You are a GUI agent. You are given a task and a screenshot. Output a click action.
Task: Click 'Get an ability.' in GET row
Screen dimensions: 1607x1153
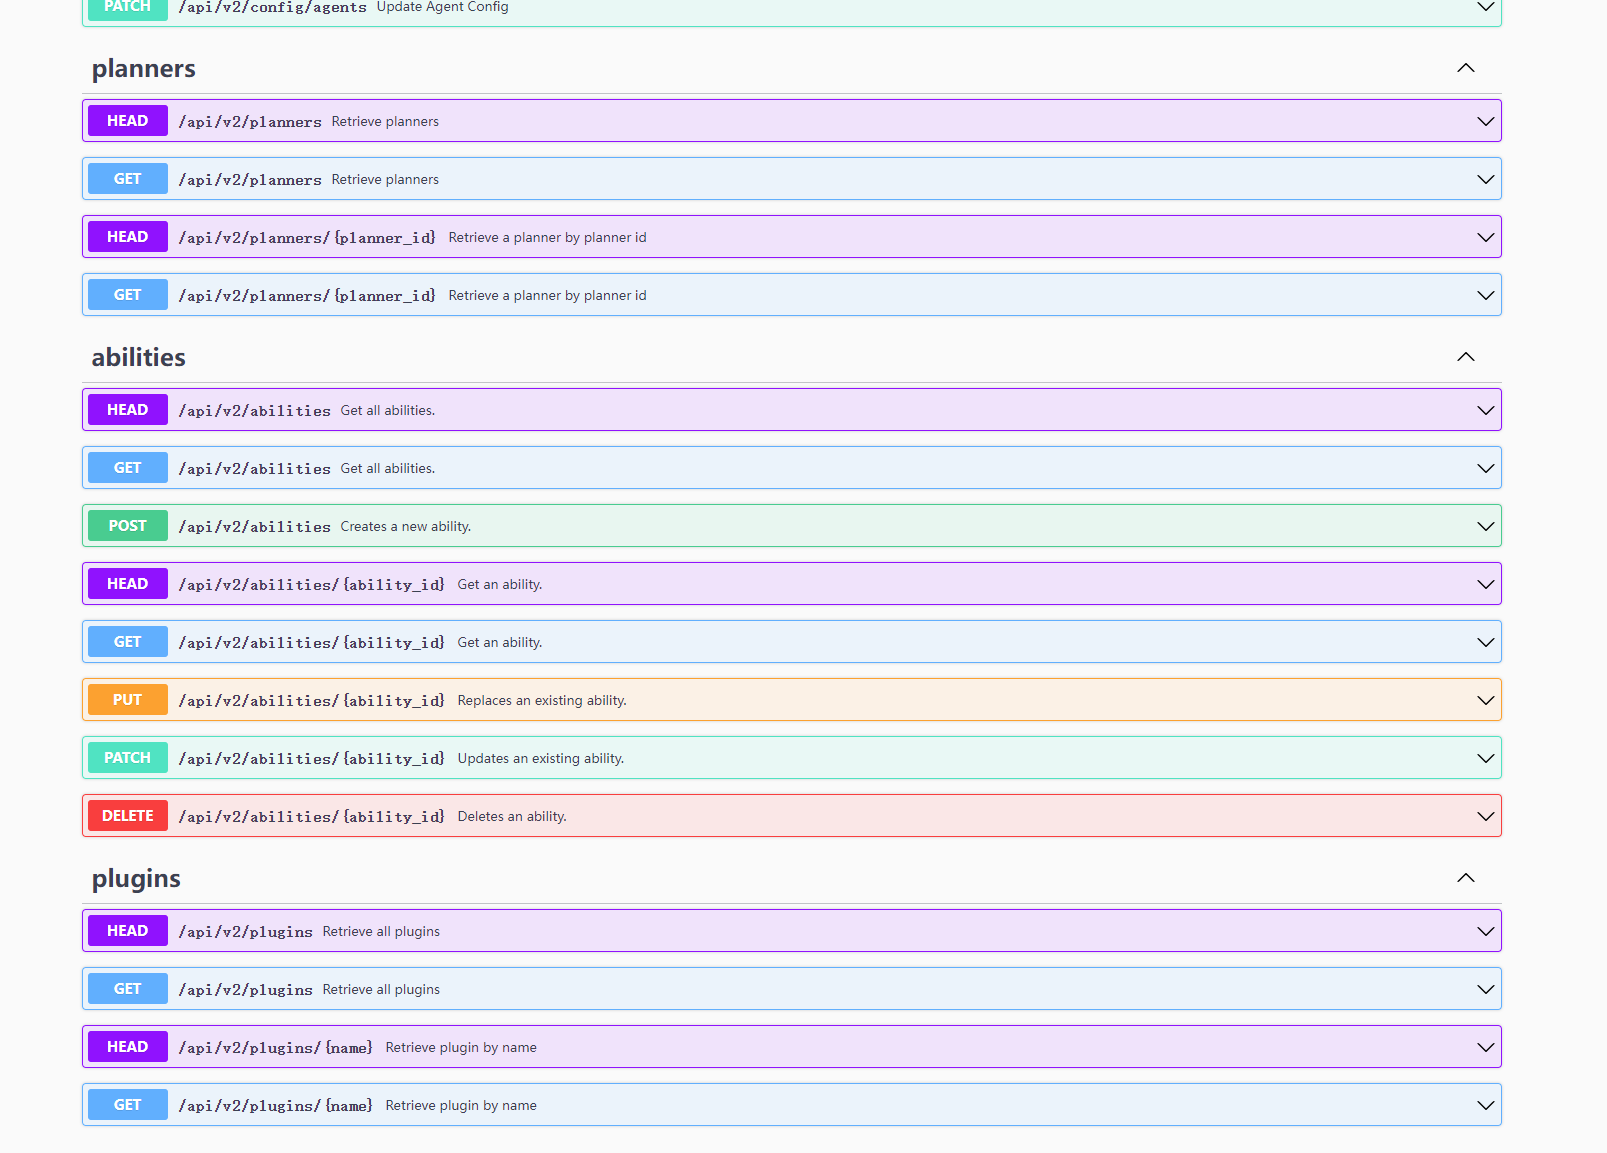click(500, 642)
